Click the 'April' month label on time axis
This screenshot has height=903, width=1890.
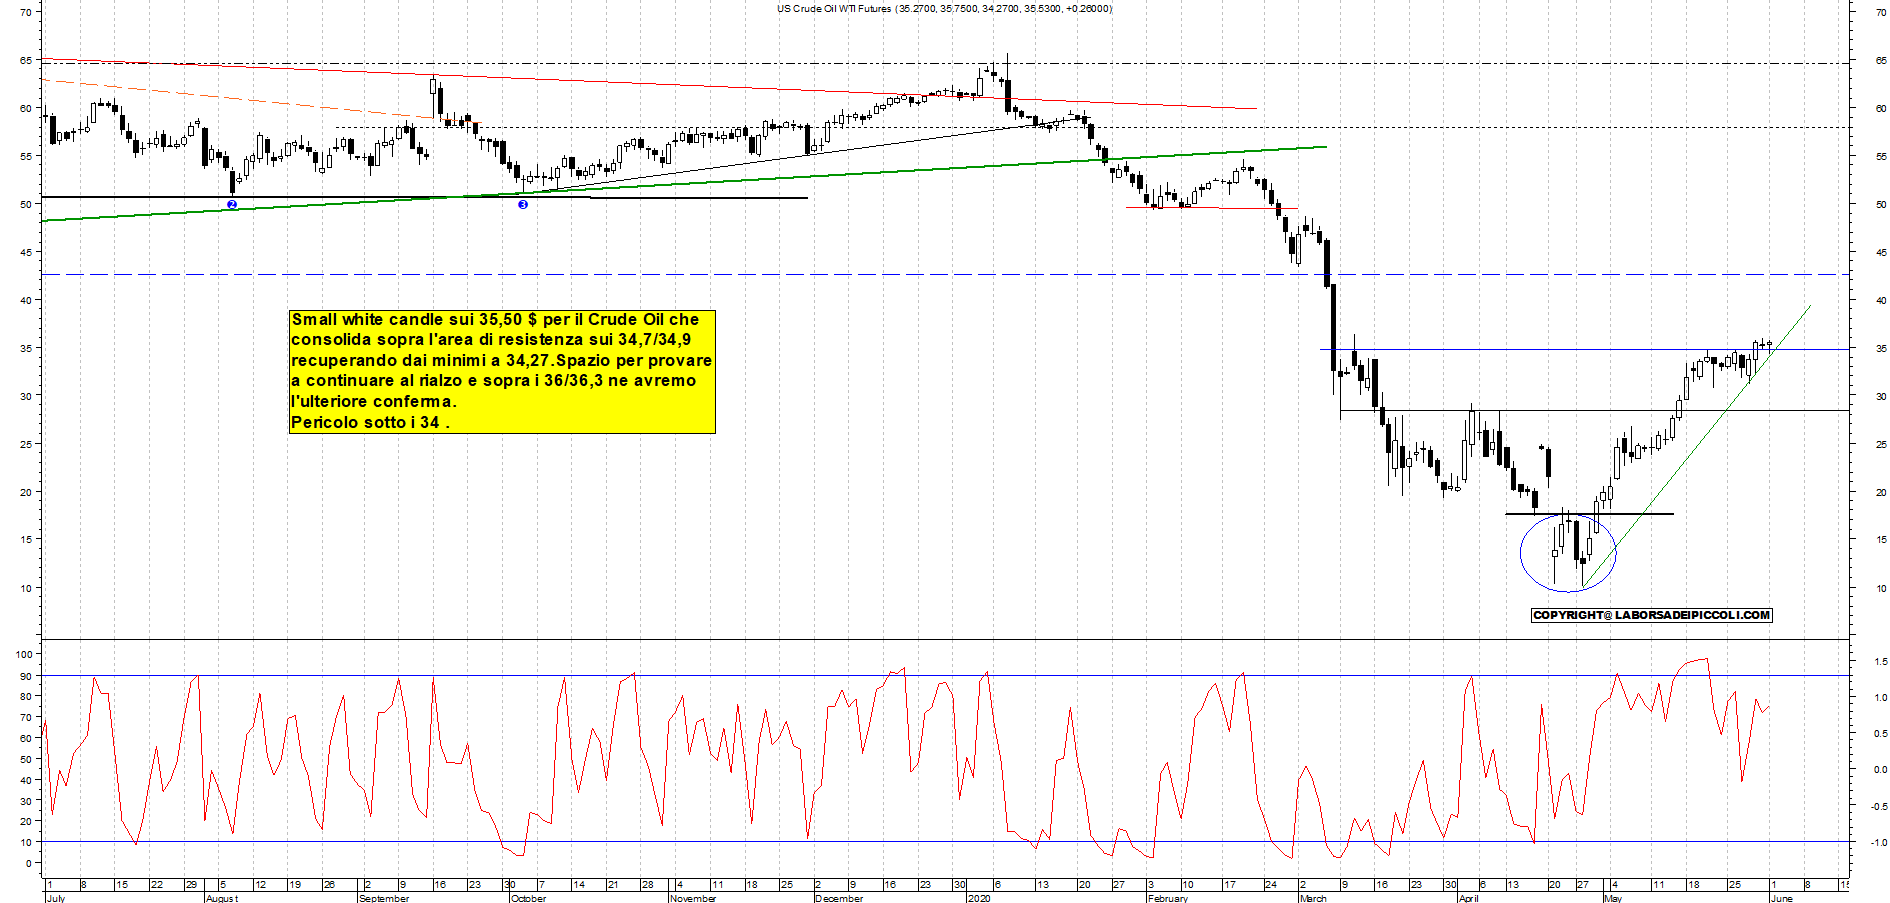point(1468,898)
